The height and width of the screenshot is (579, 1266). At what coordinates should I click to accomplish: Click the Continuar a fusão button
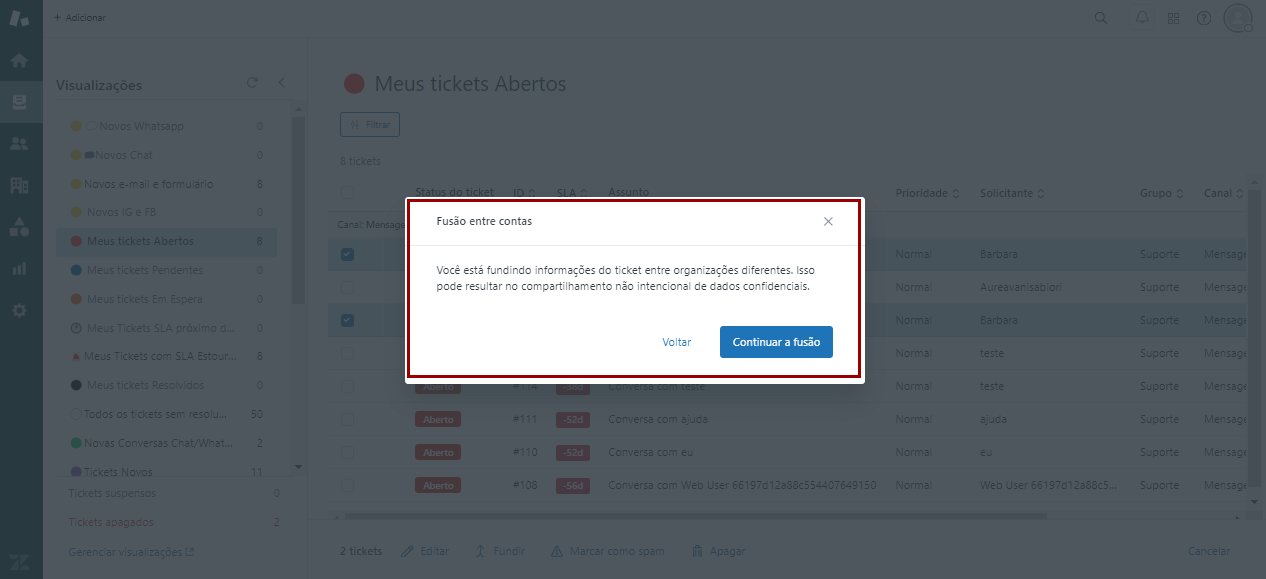776,342
